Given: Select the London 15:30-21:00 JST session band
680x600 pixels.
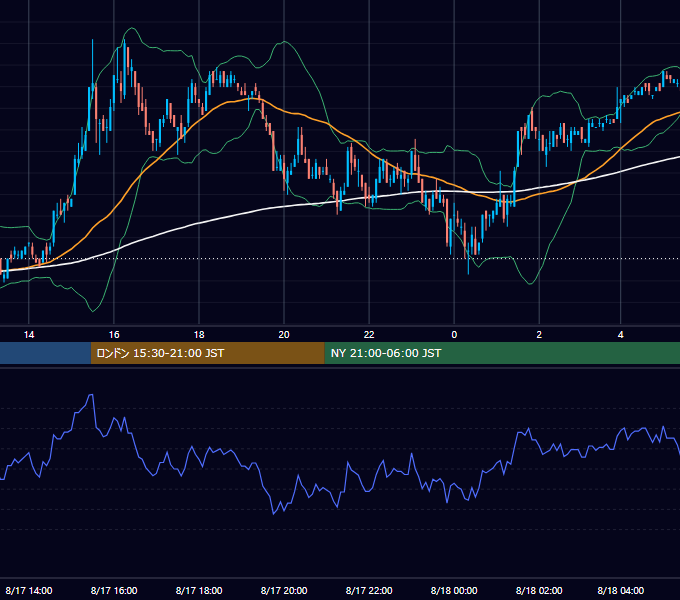Looking at the screenshot, I should 207,353.
